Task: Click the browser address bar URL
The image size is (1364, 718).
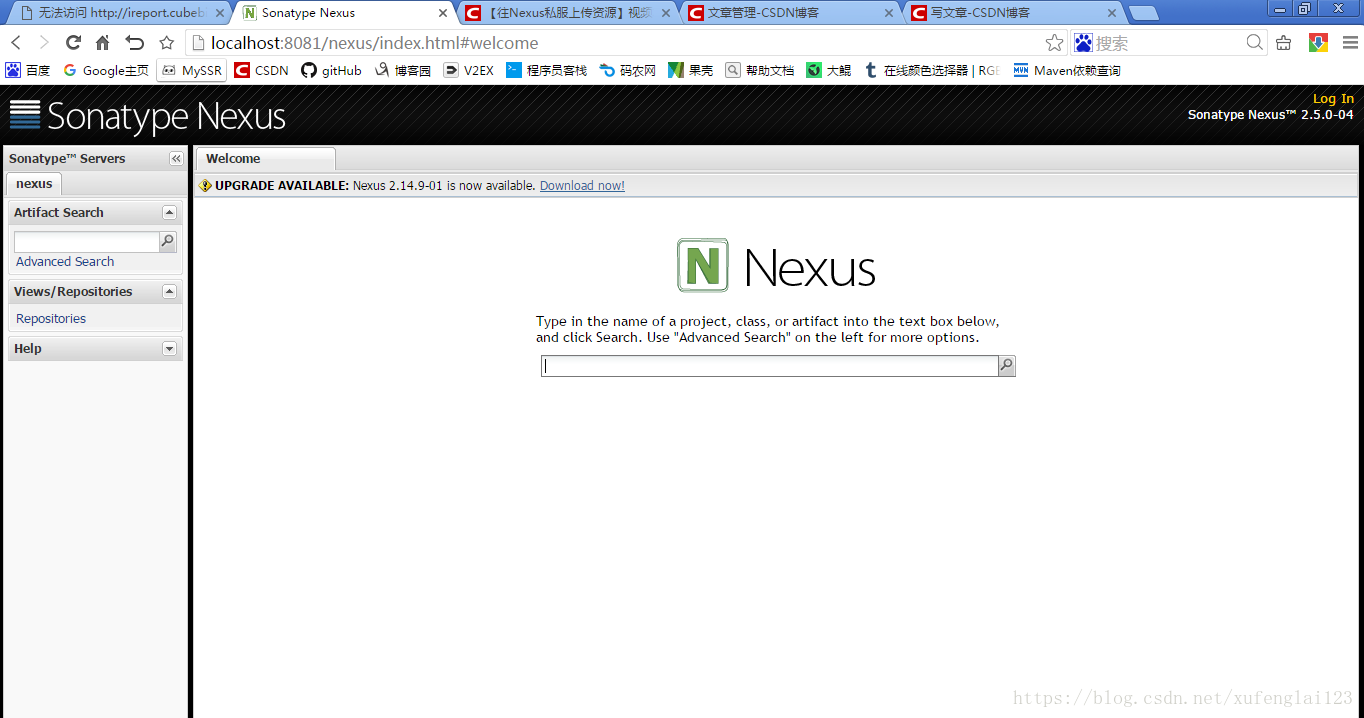Action: pos(375,43)
